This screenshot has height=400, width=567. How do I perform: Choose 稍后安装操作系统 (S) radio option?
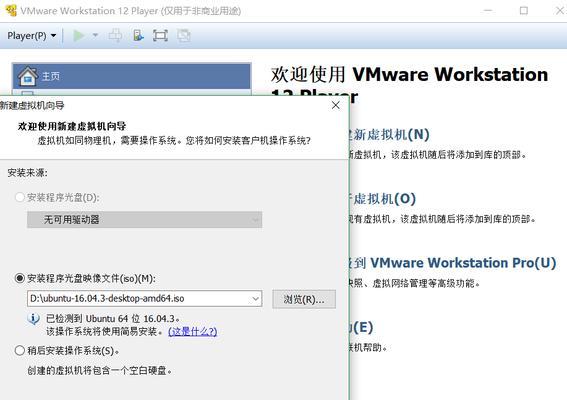[x=20, y=350]
